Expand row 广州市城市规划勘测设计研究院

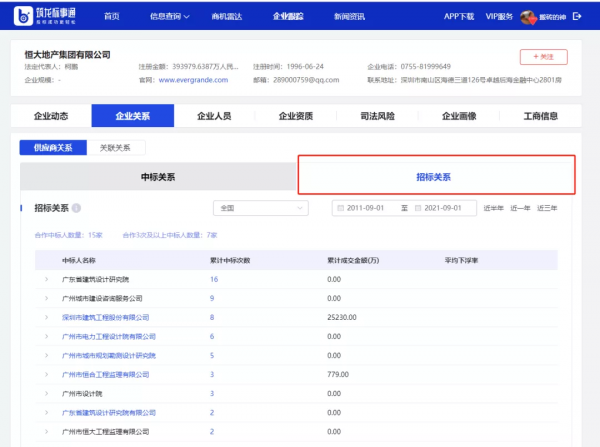[46, 356]
